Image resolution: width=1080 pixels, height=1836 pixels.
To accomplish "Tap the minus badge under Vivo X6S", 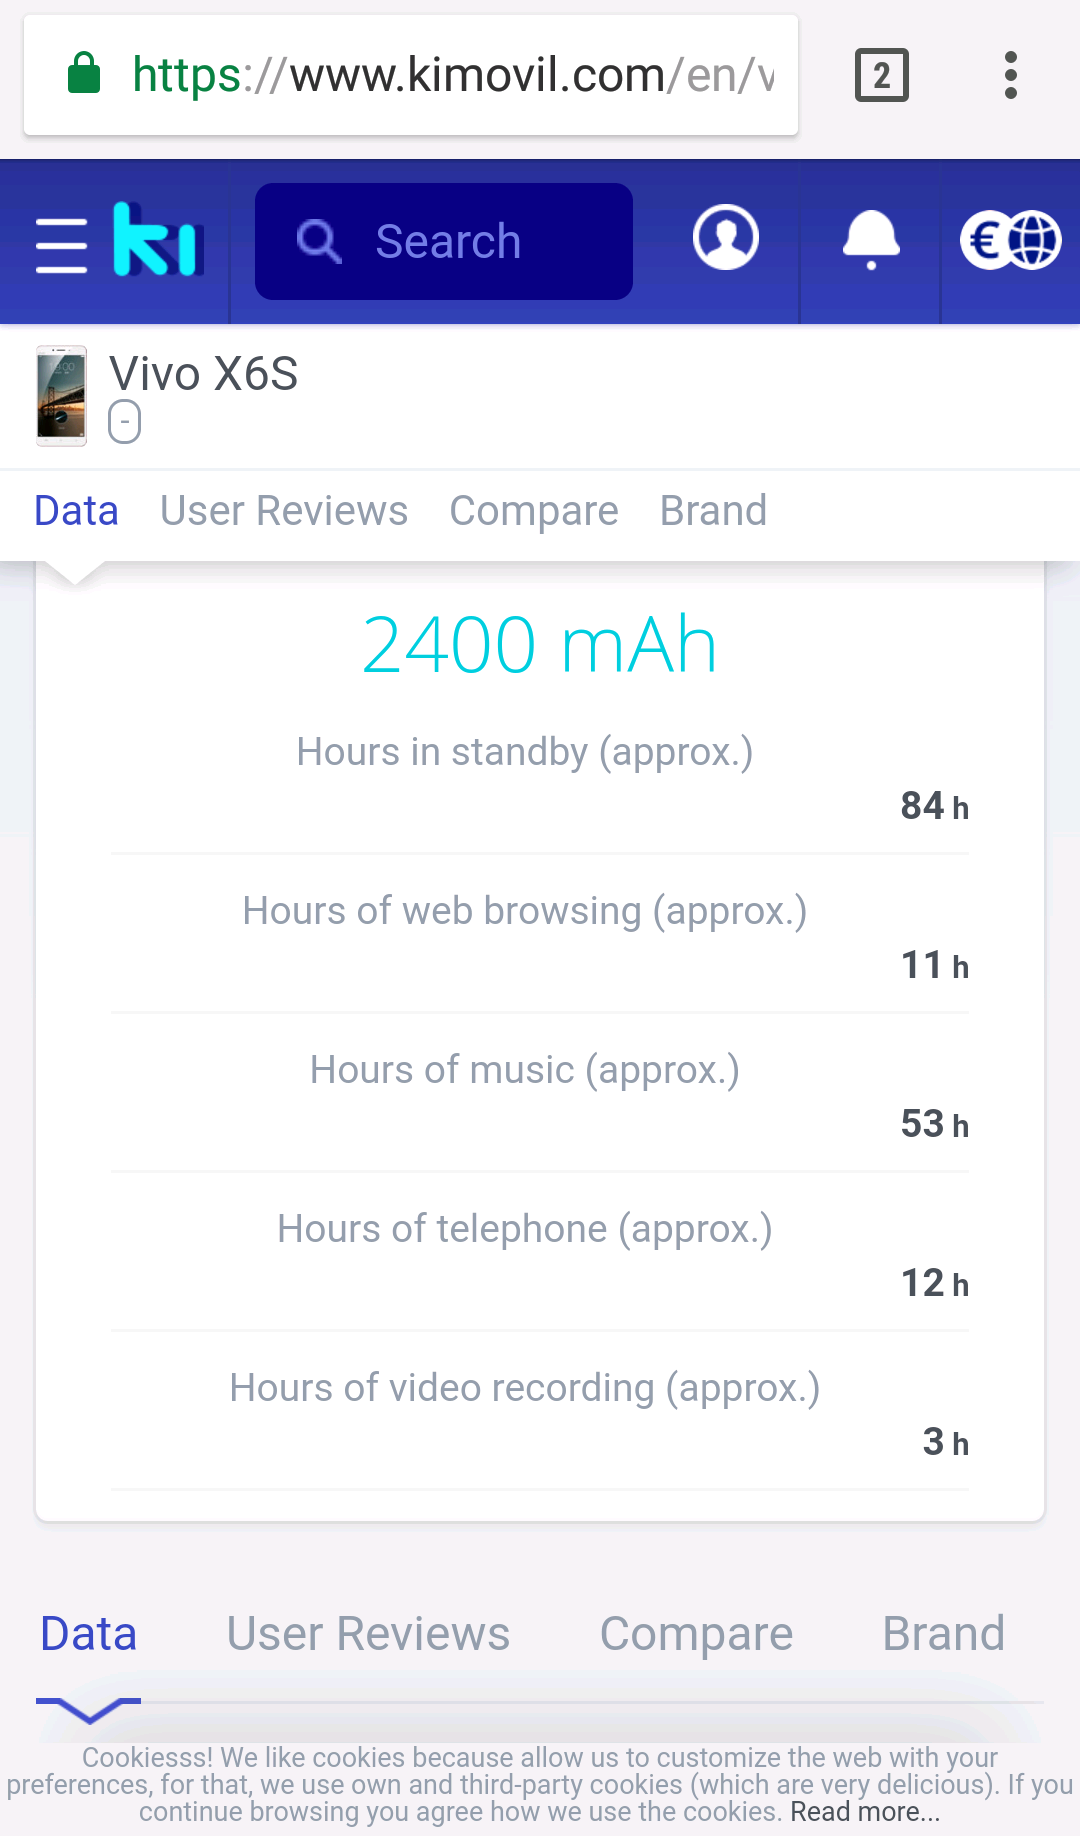I will point(124,422).
